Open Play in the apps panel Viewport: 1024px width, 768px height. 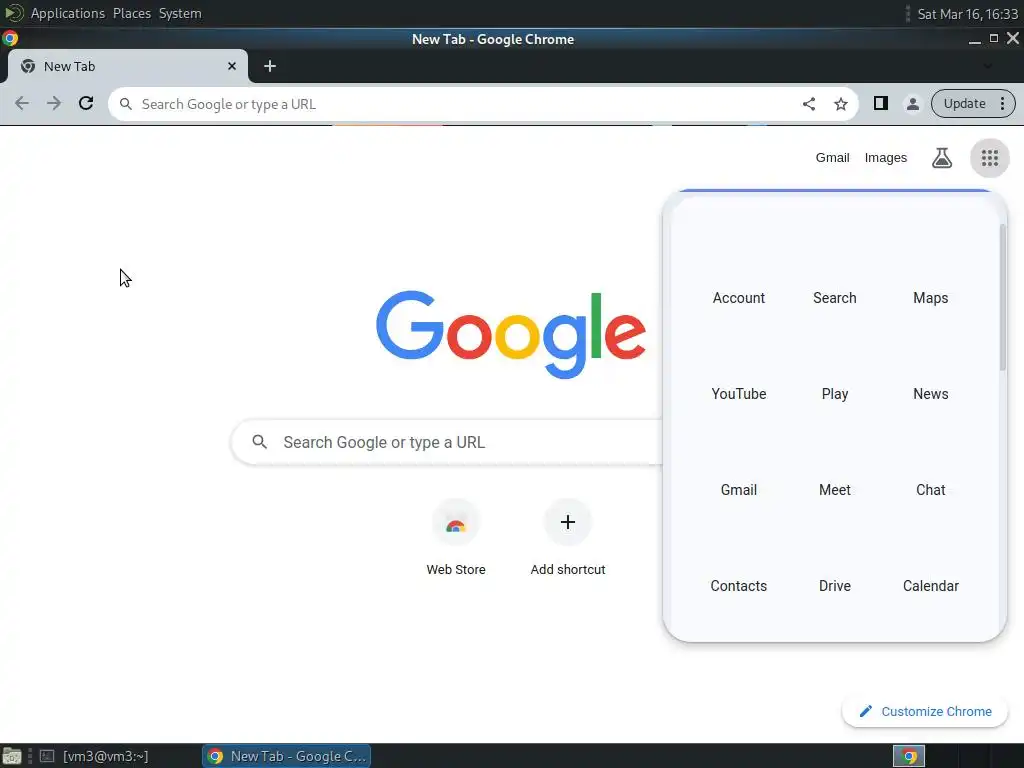pyautogui.click(x=834, y=394)
